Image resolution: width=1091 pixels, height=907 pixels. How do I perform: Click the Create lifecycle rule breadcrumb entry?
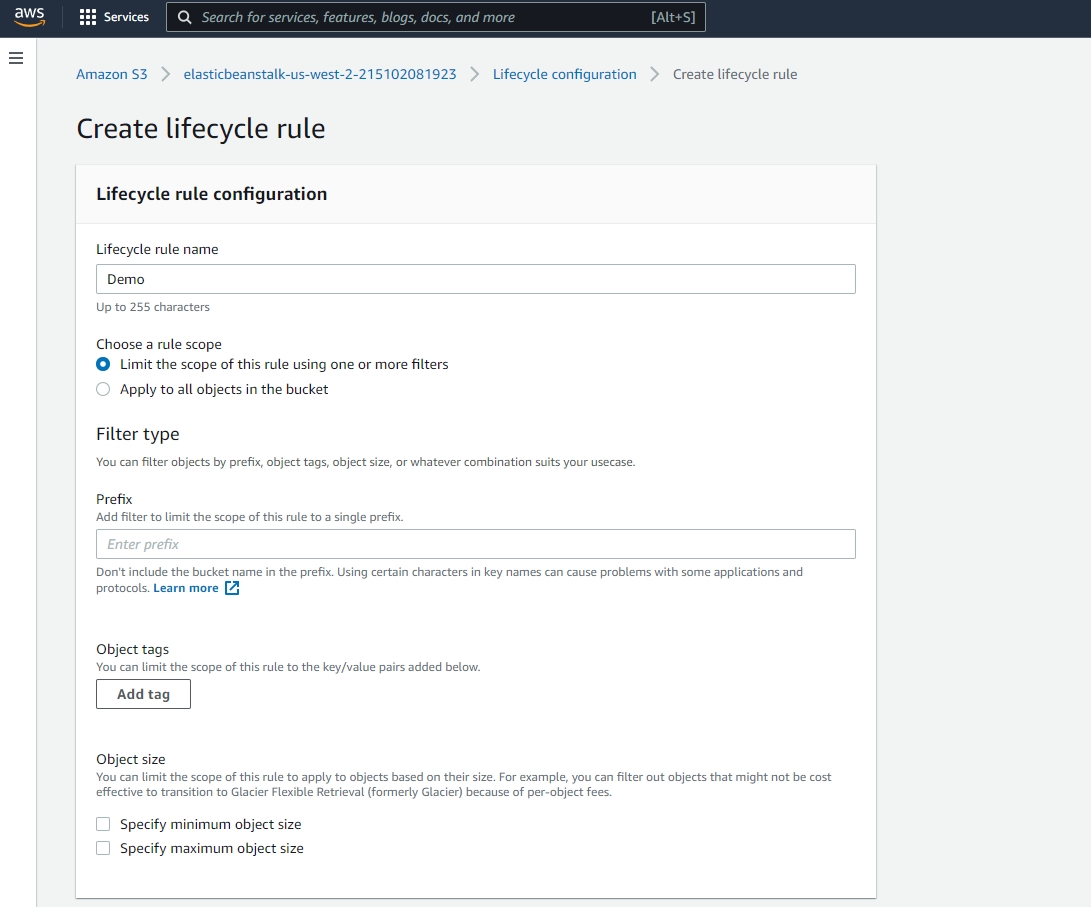(x=735, y=74)
